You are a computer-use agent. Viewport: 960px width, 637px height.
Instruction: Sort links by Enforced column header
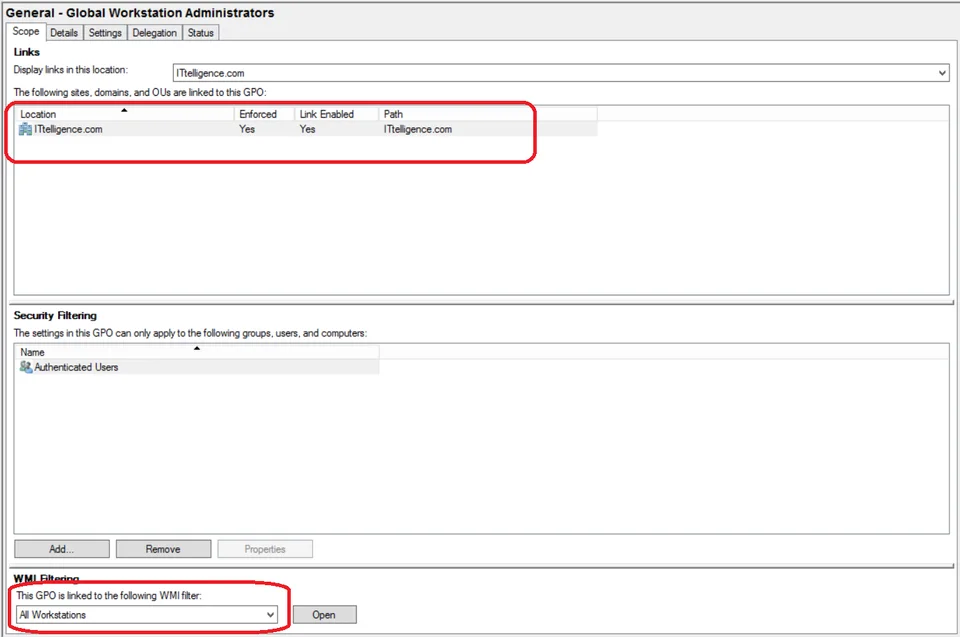(x=264, y=114)
